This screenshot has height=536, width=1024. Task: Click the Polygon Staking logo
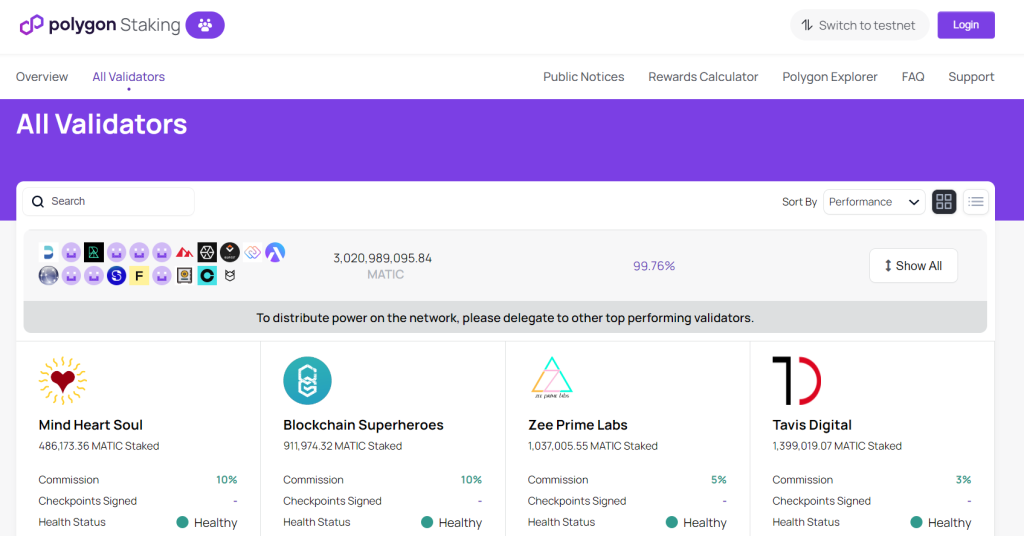(100, 25)
